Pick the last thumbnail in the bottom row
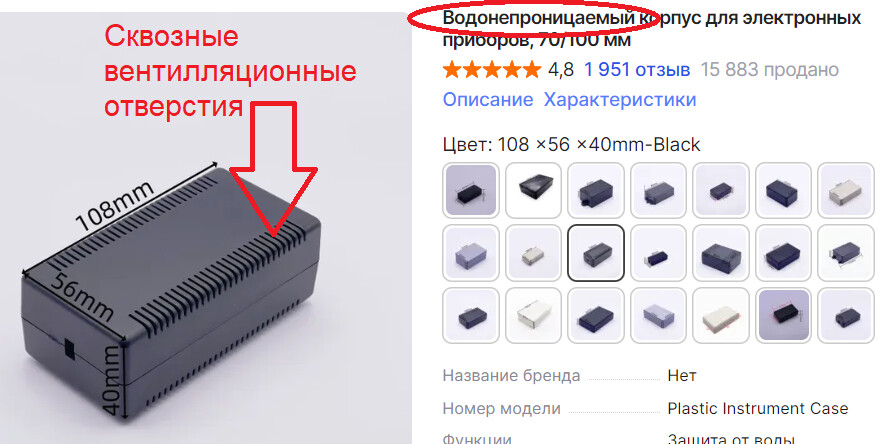 point(845,315)
